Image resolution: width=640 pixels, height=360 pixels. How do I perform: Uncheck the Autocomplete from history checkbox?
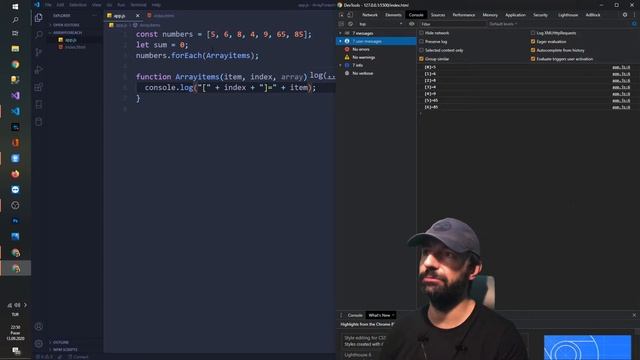(x=533, y=50)
